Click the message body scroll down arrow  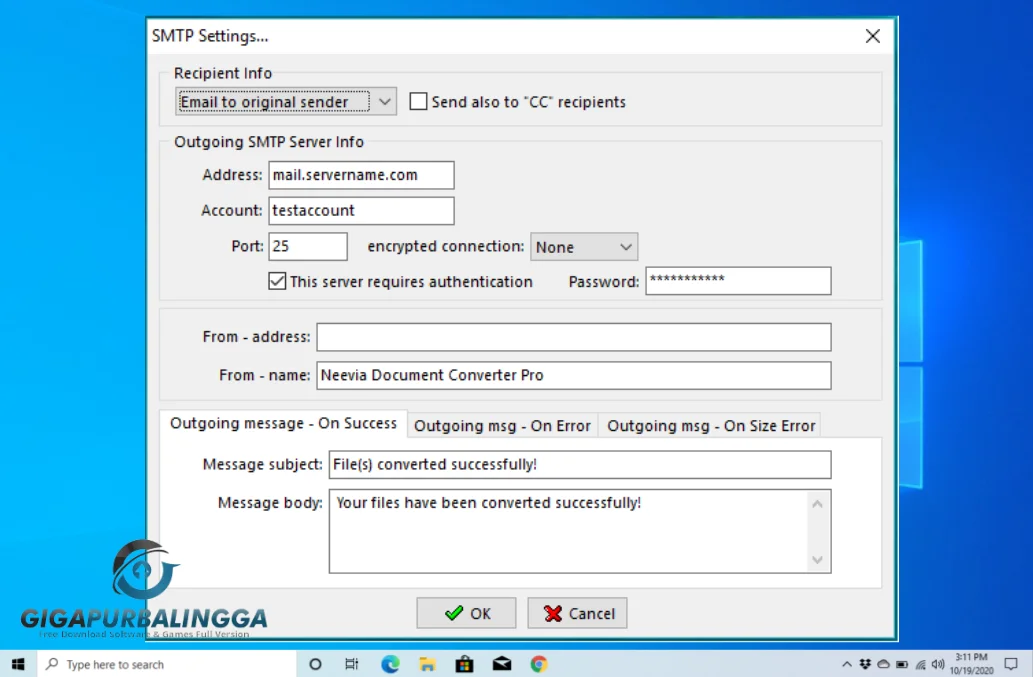click(x=818, y=560)
